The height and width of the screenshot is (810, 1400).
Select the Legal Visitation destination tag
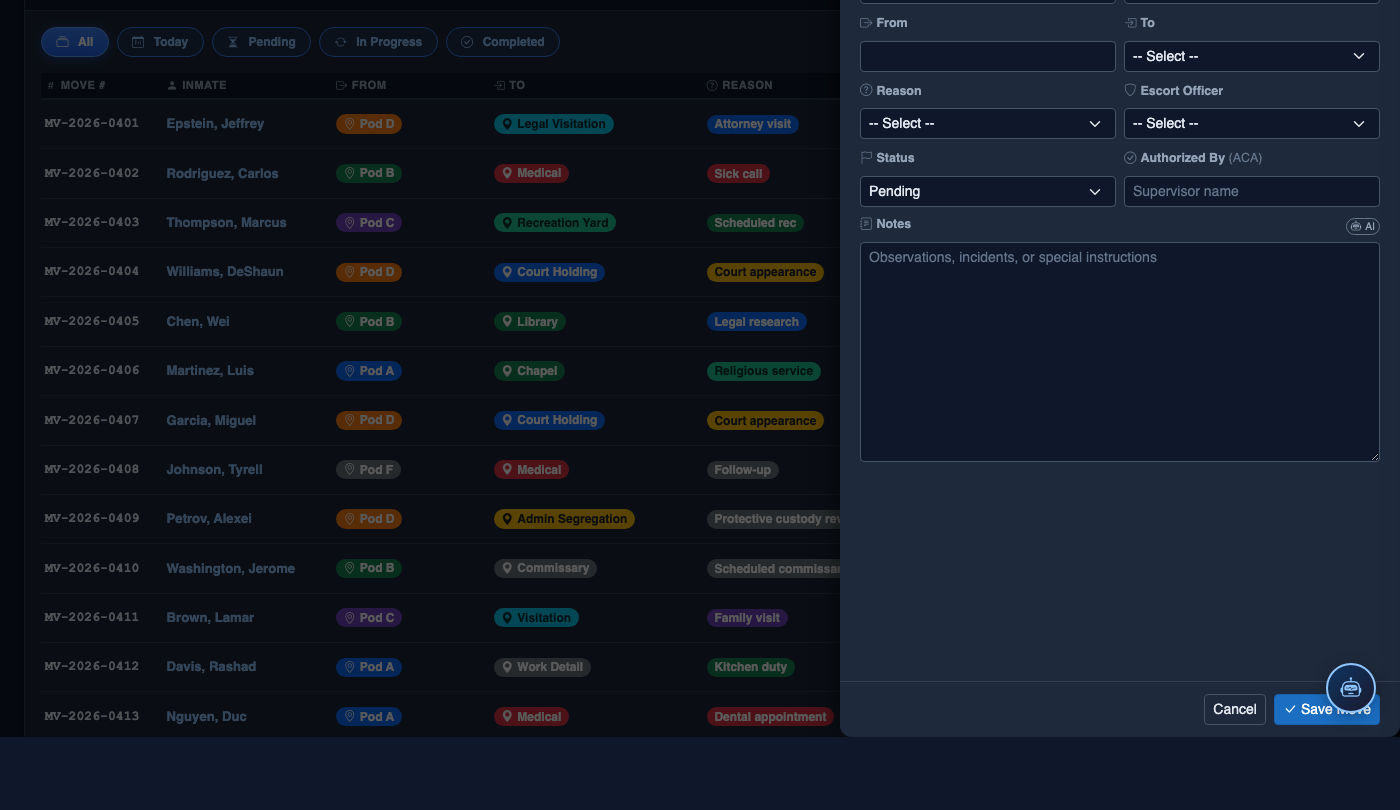(x=553, y=124)
